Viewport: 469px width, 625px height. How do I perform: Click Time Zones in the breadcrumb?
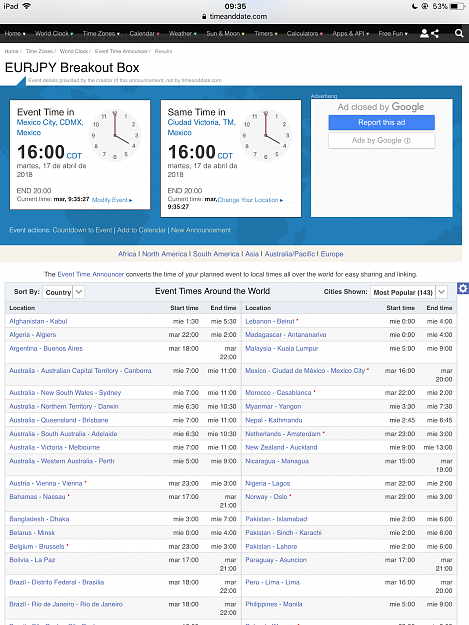coord(39,51)
